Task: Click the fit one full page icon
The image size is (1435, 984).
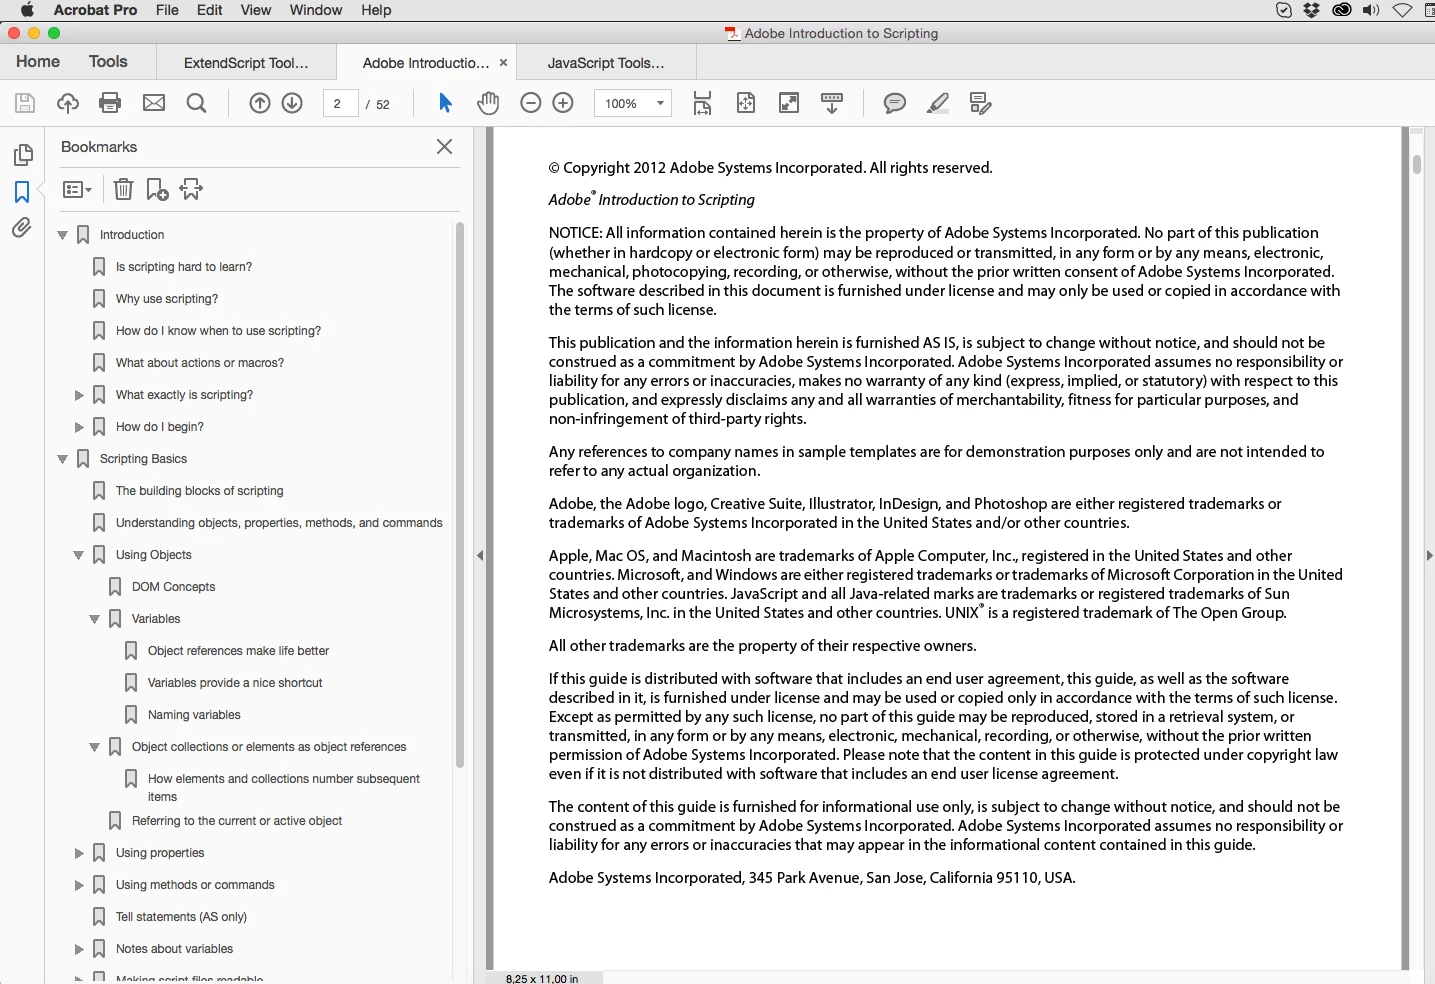Action: point(746,103)
